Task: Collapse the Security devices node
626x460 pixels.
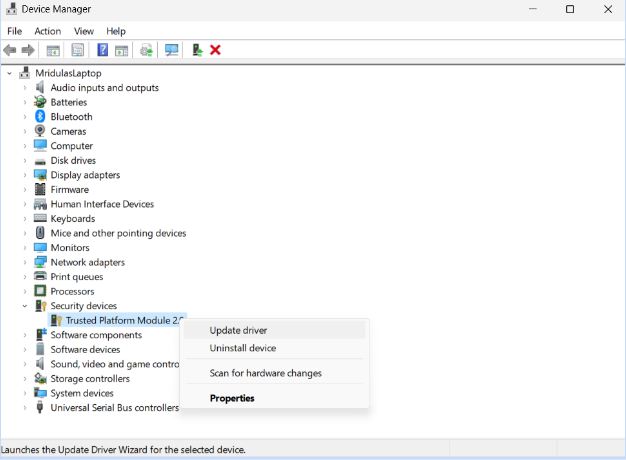Action: [x=25, y=306]
